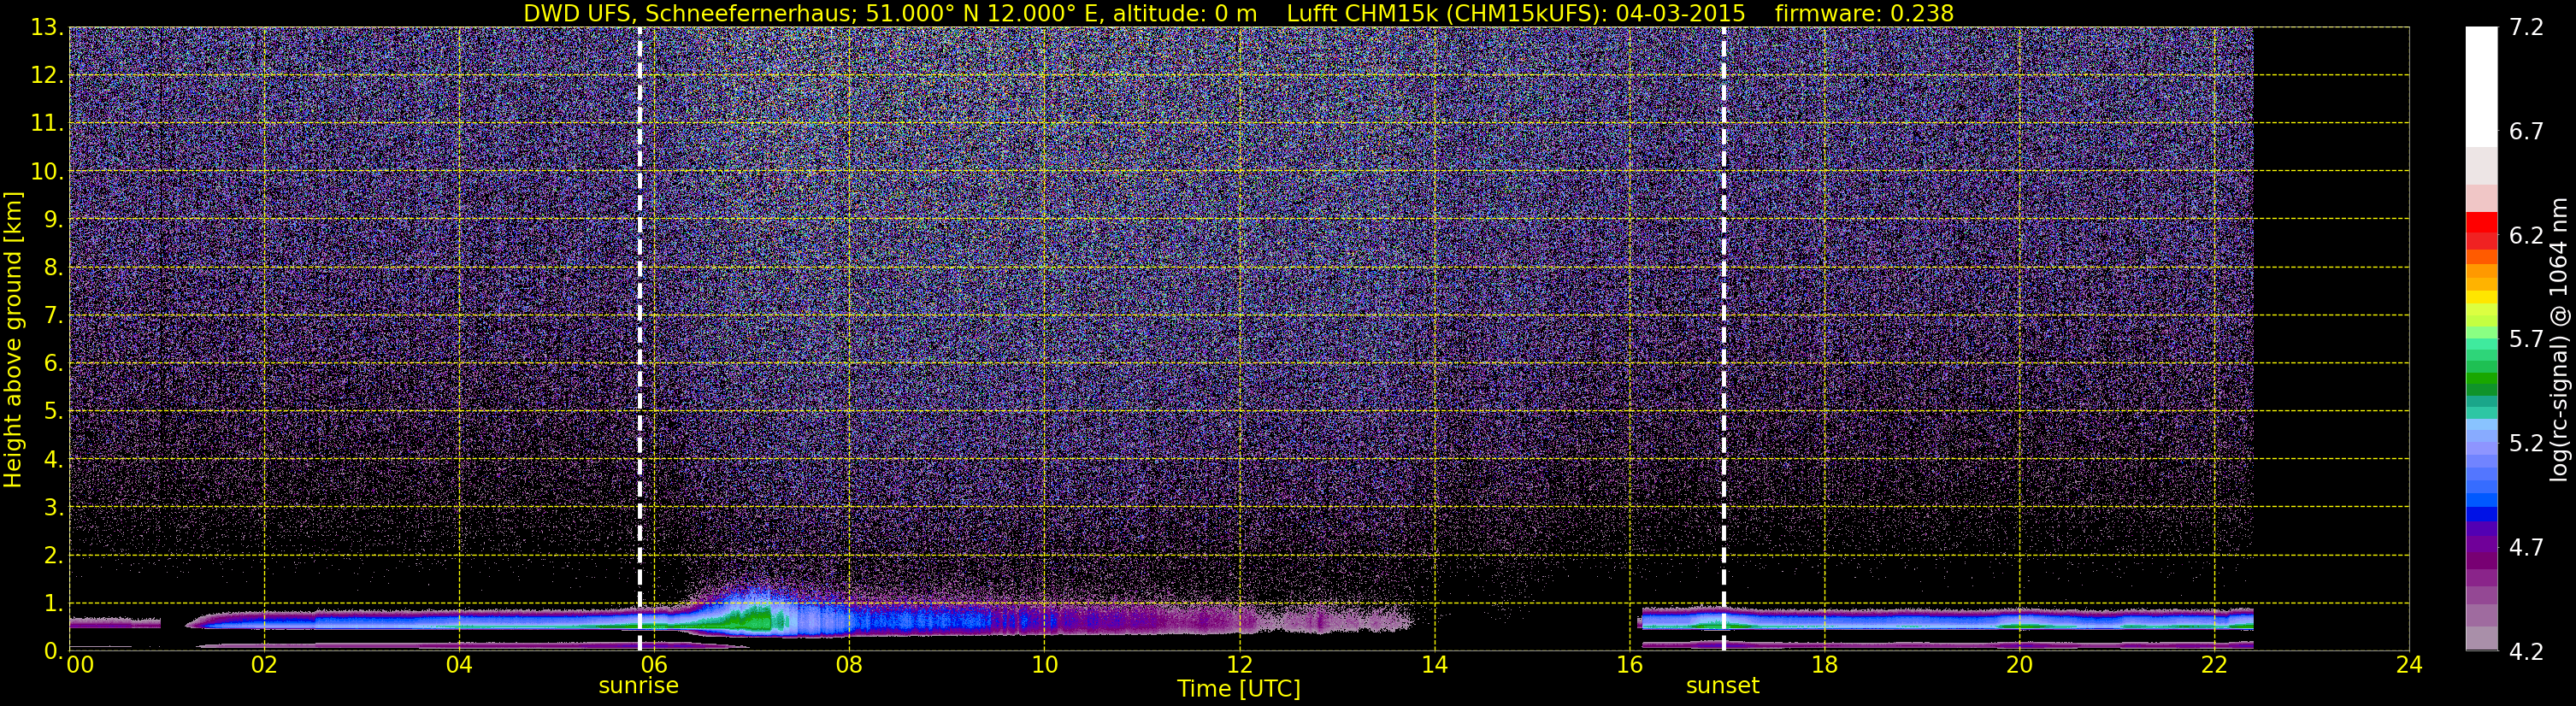Click the 4.2 tick label on the colorbar
2576x706 pixels.
tap(2526, 652)
